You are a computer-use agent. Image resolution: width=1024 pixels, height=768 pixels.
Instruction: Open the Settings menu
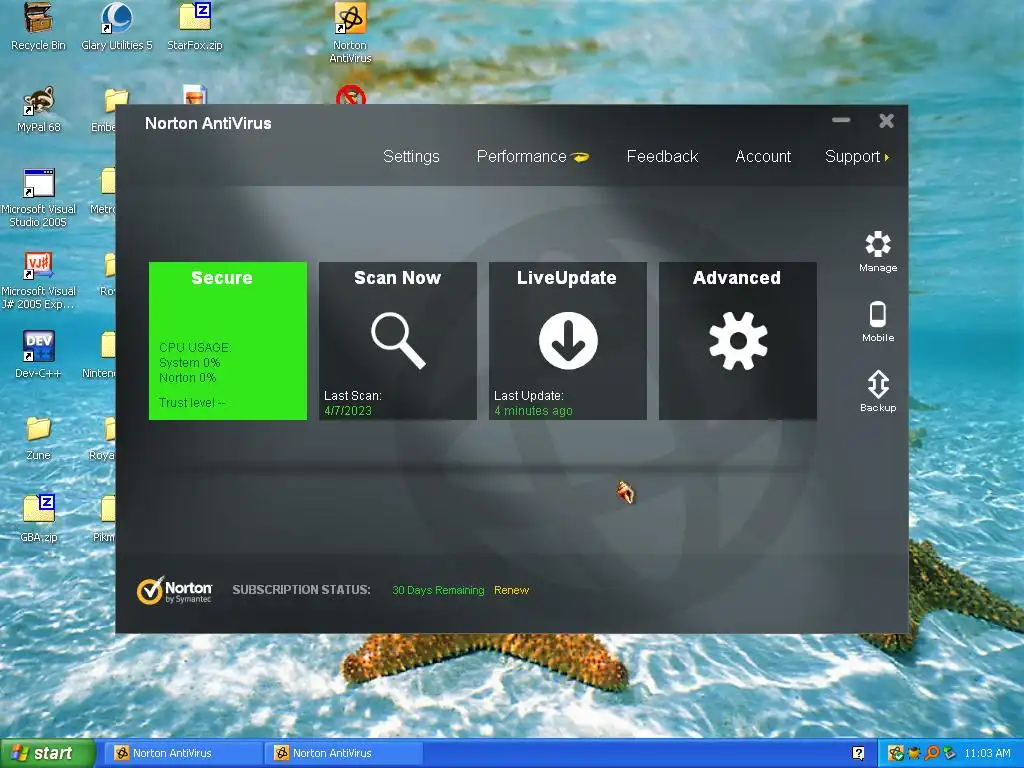pyautogui.click(x=411, y=157)
